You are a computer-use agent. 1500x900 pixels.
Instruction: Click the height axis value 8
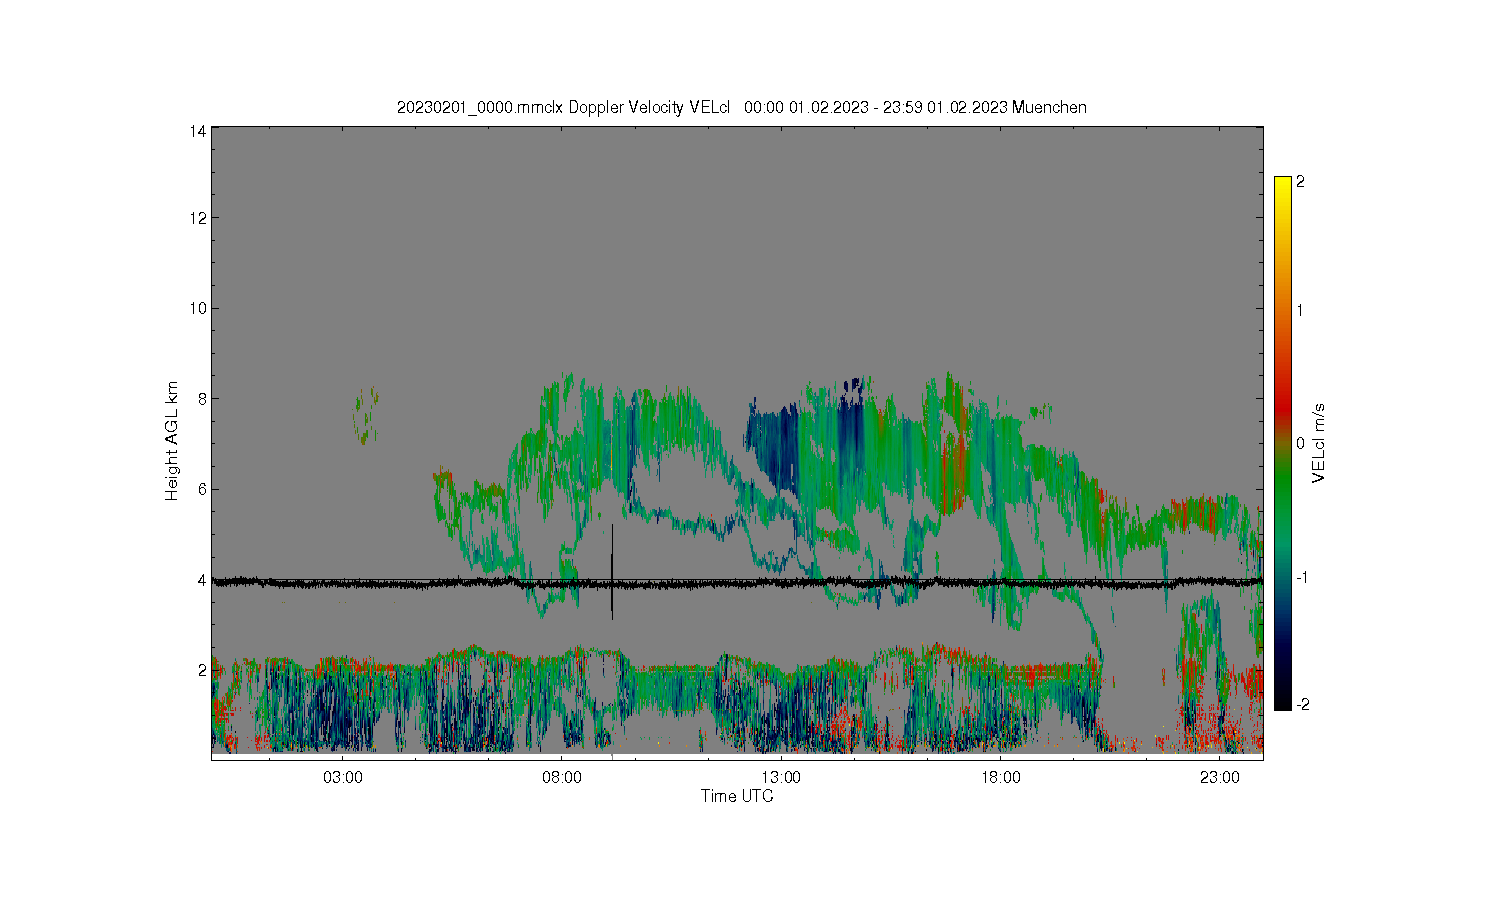pyautogui.click(x=202, y=399)
